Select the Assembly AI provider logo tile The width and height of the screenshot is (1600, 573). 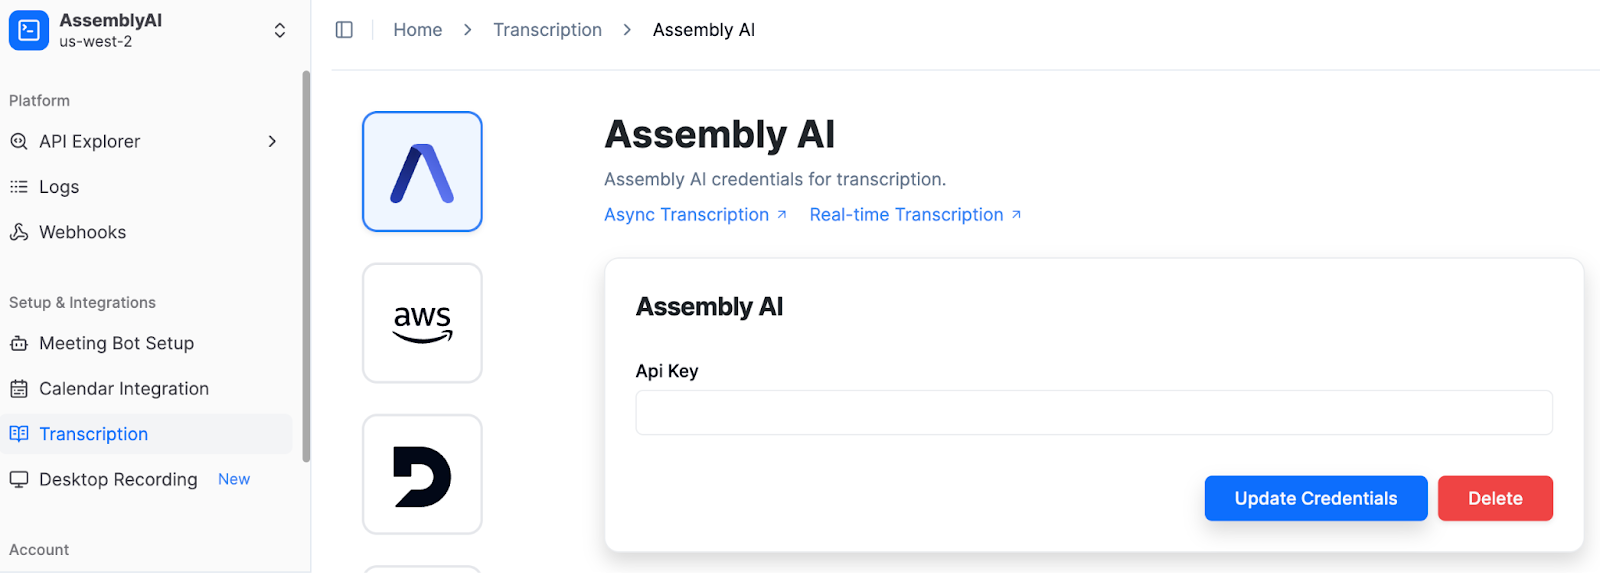(x=422, y=171)
